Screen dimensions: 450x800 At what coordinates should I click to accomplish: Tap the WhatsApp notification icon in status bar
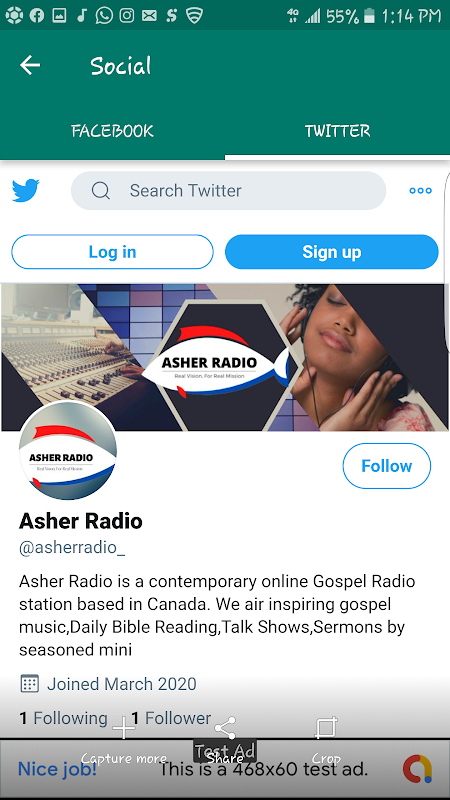[104, 15]
